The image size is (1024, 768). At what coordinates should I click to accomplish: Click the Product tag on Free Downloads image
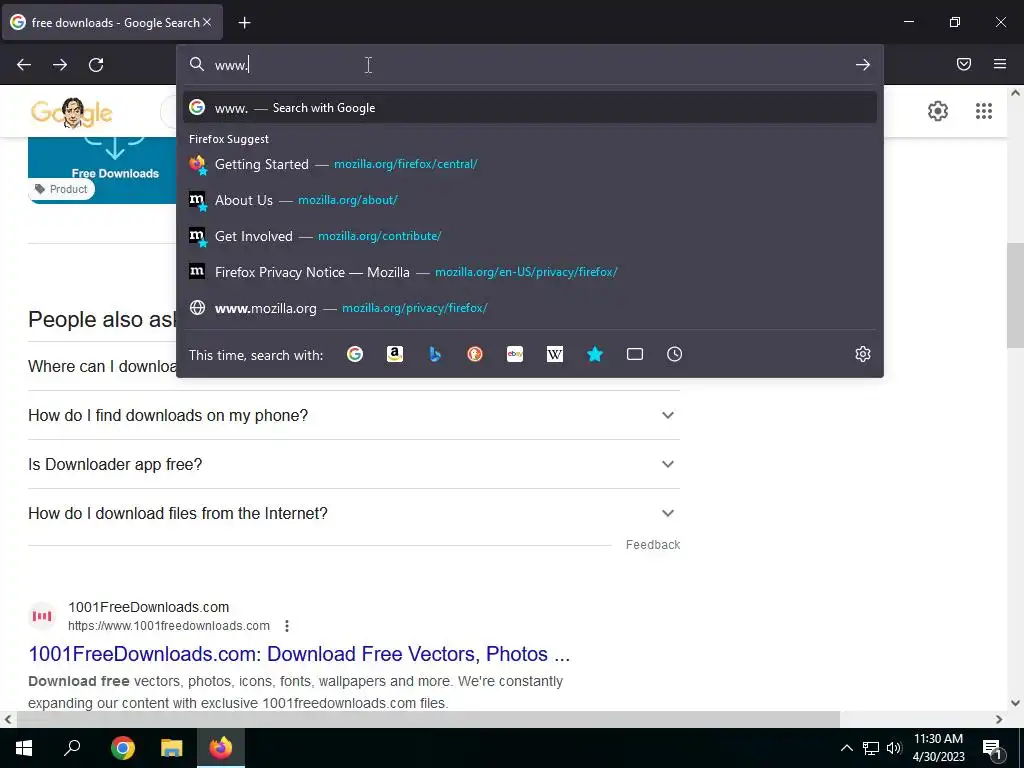[x=61, y=189]
